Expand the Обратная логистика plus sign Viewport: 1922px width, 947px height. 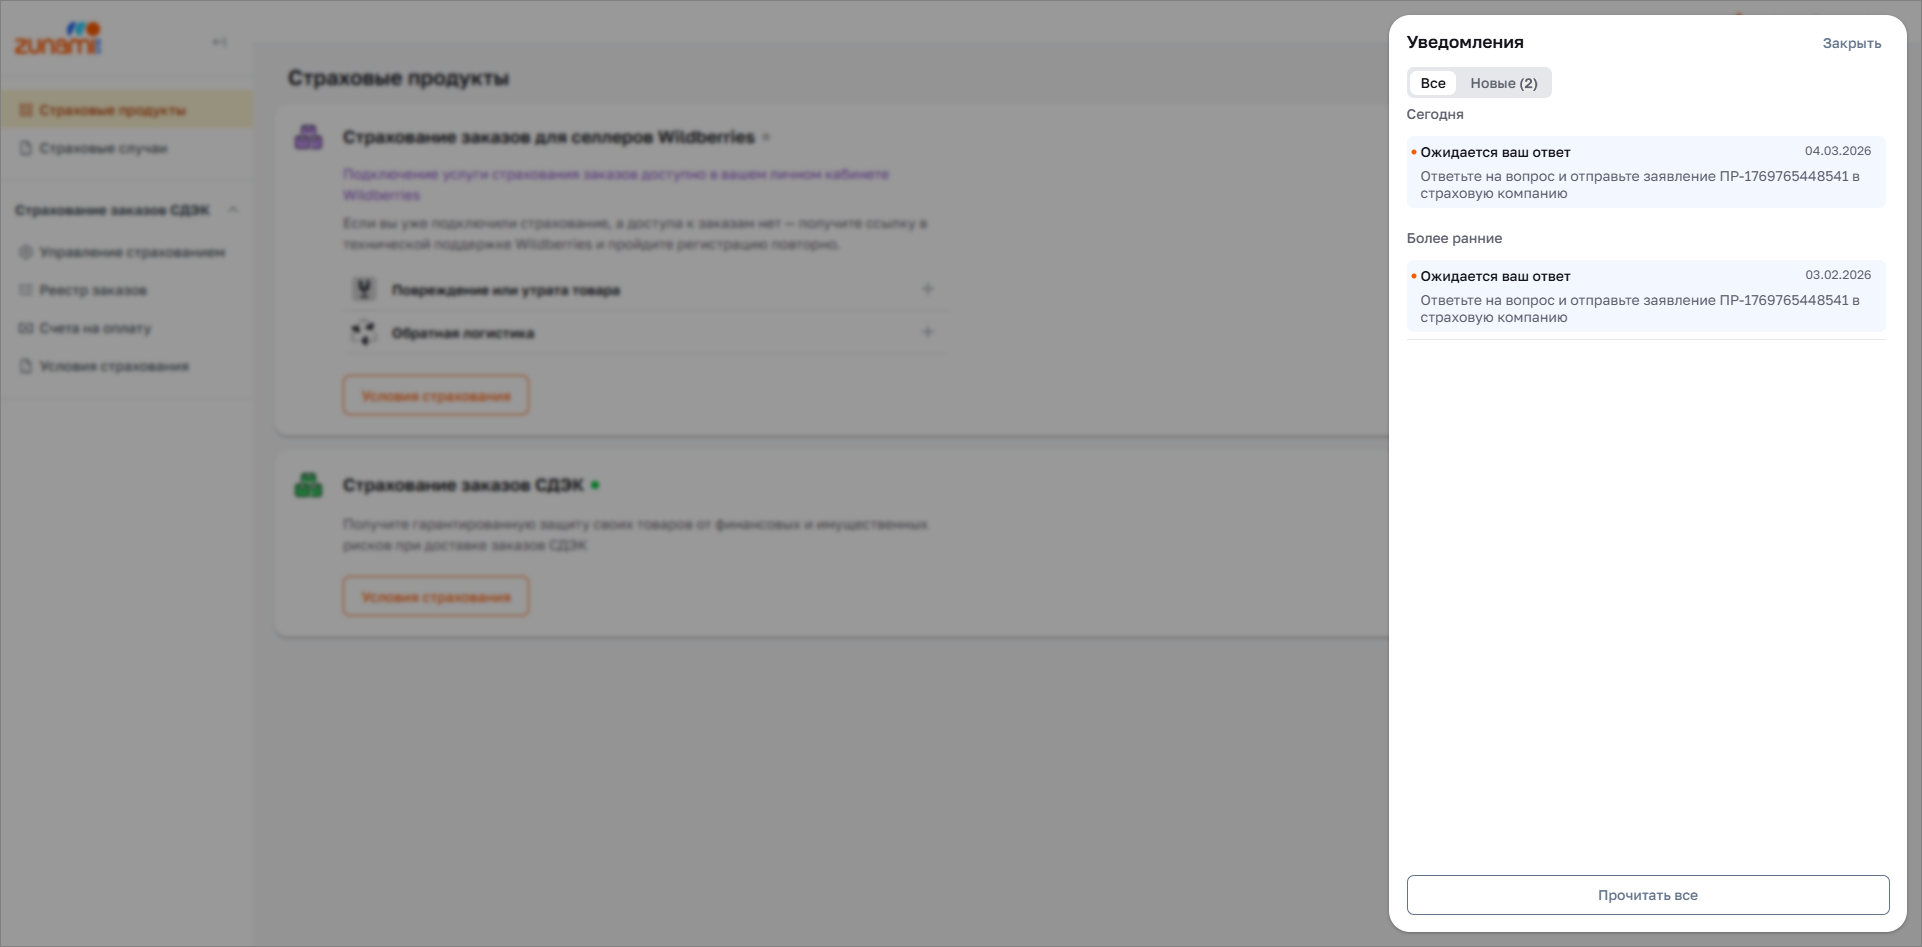point(927,332)
